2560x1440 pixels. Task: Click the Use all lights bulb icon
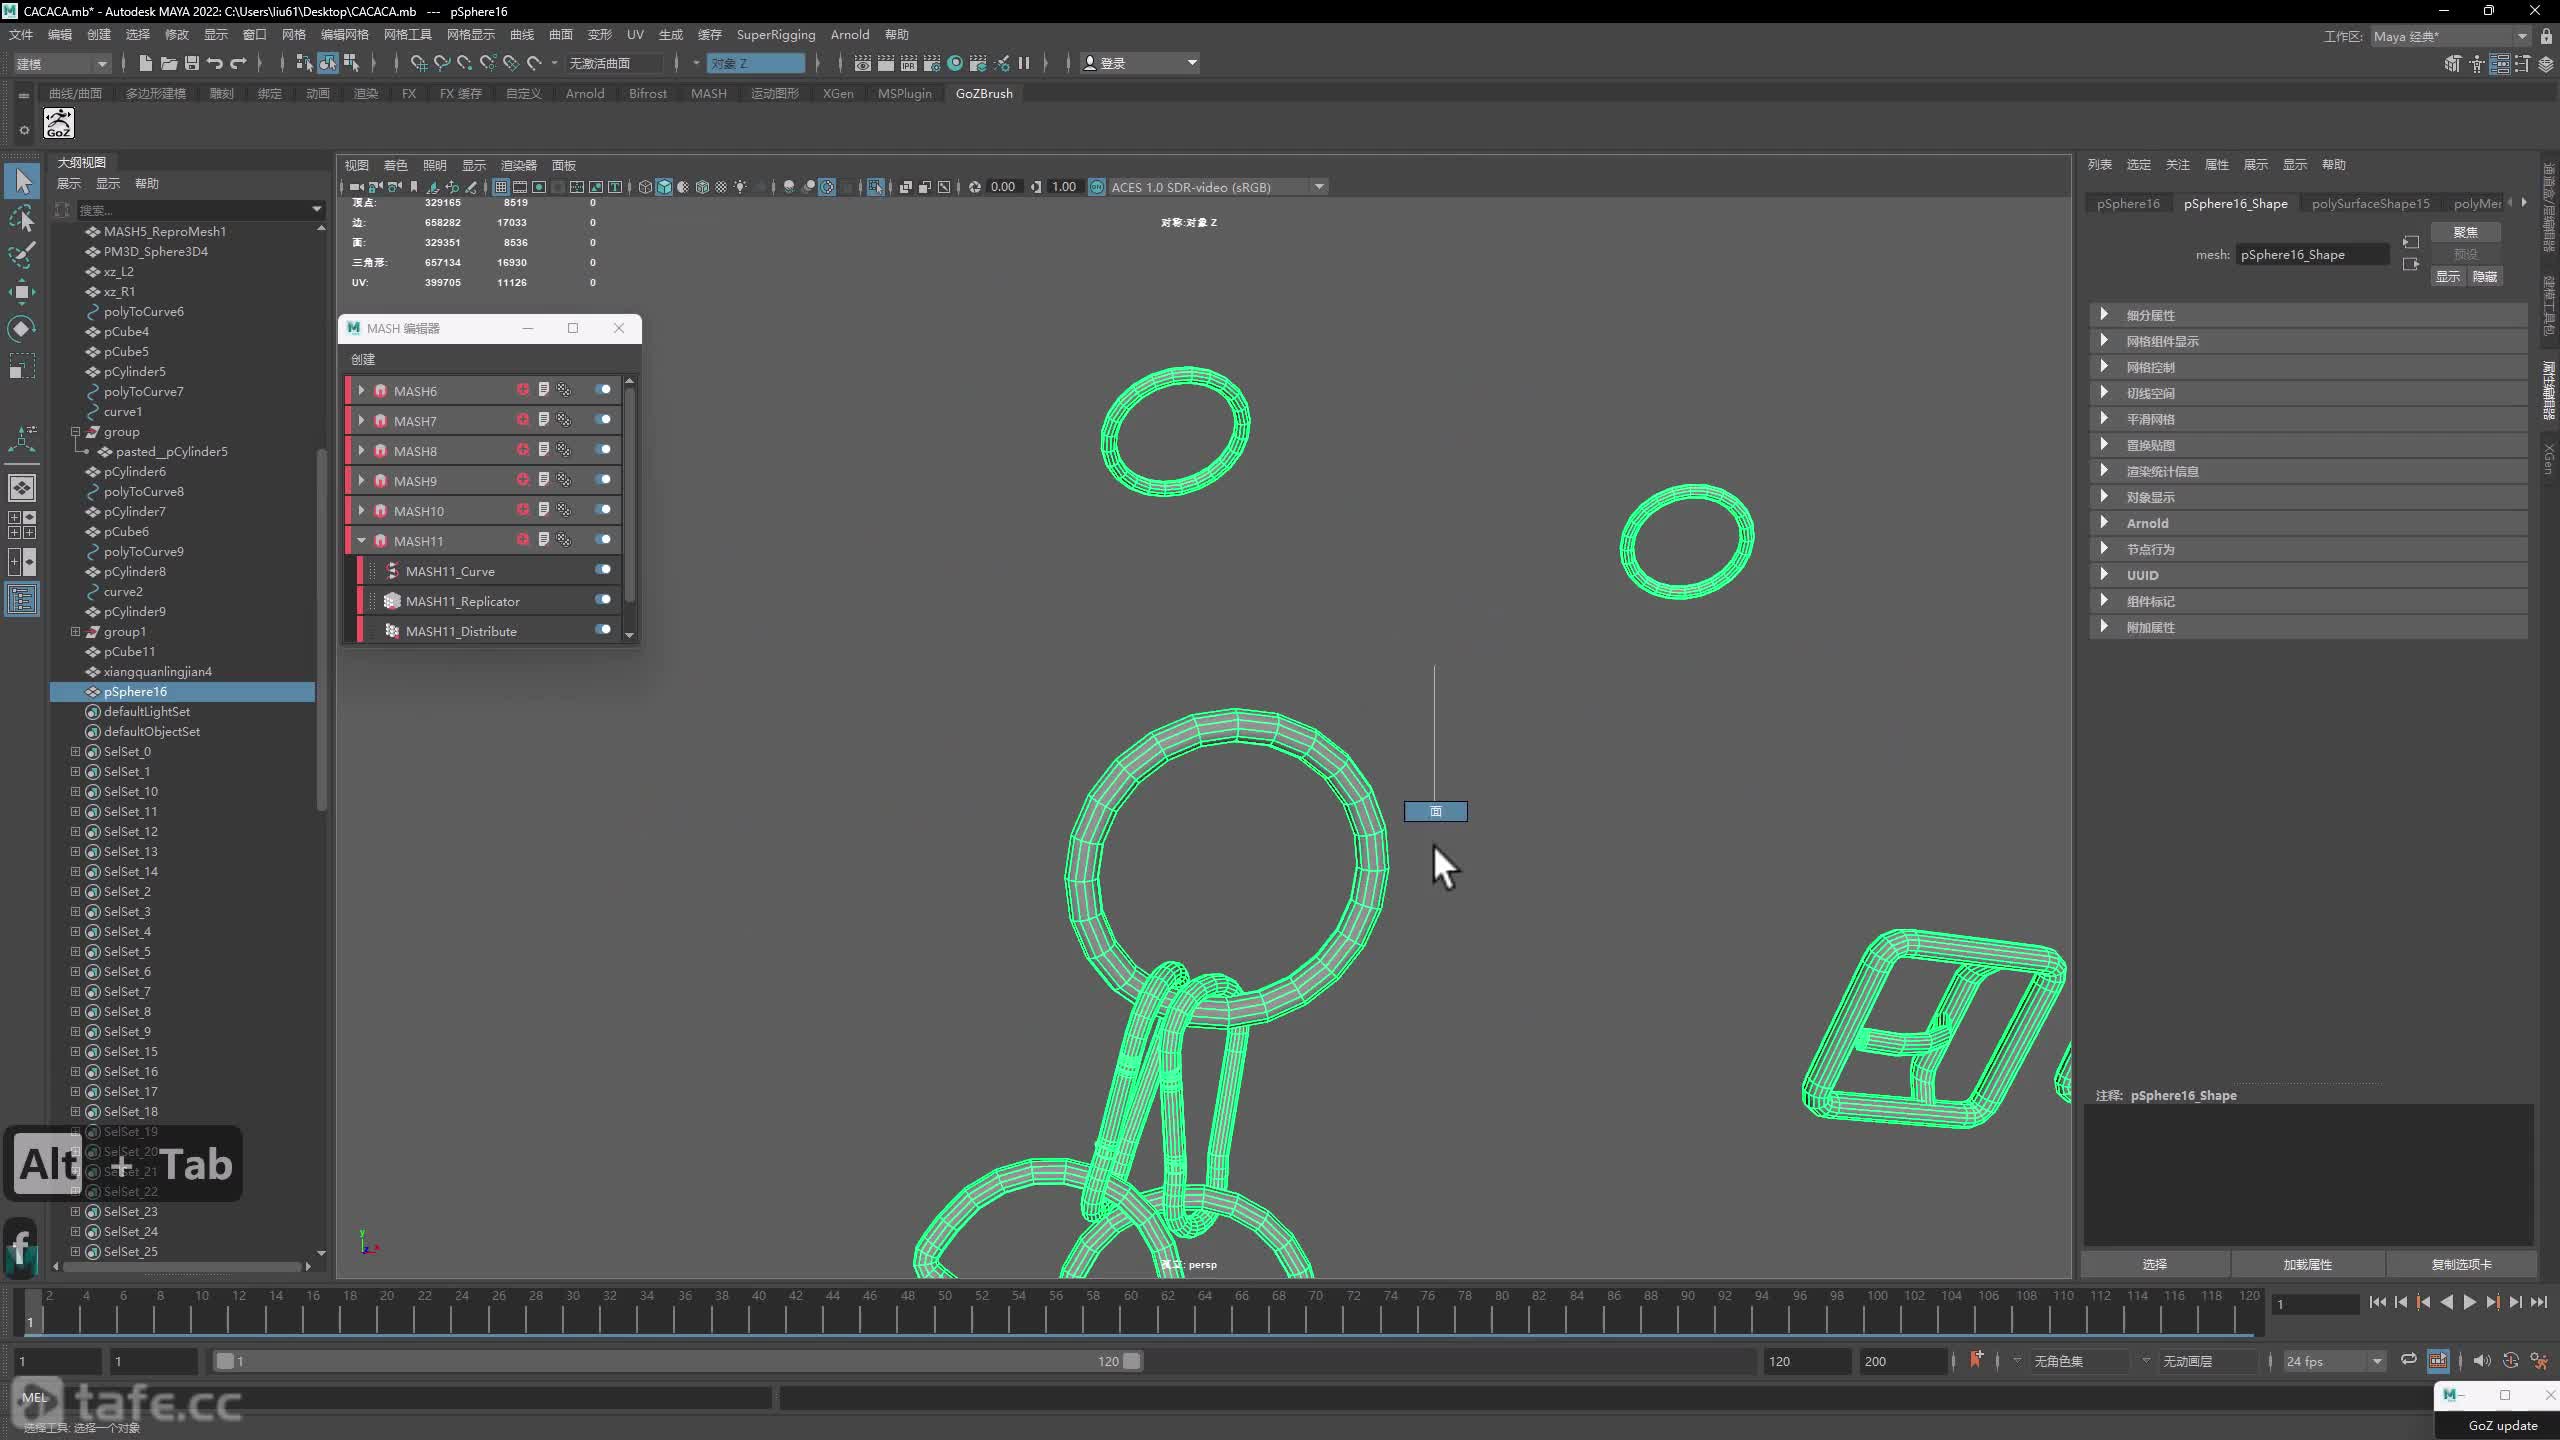point(740,187)
